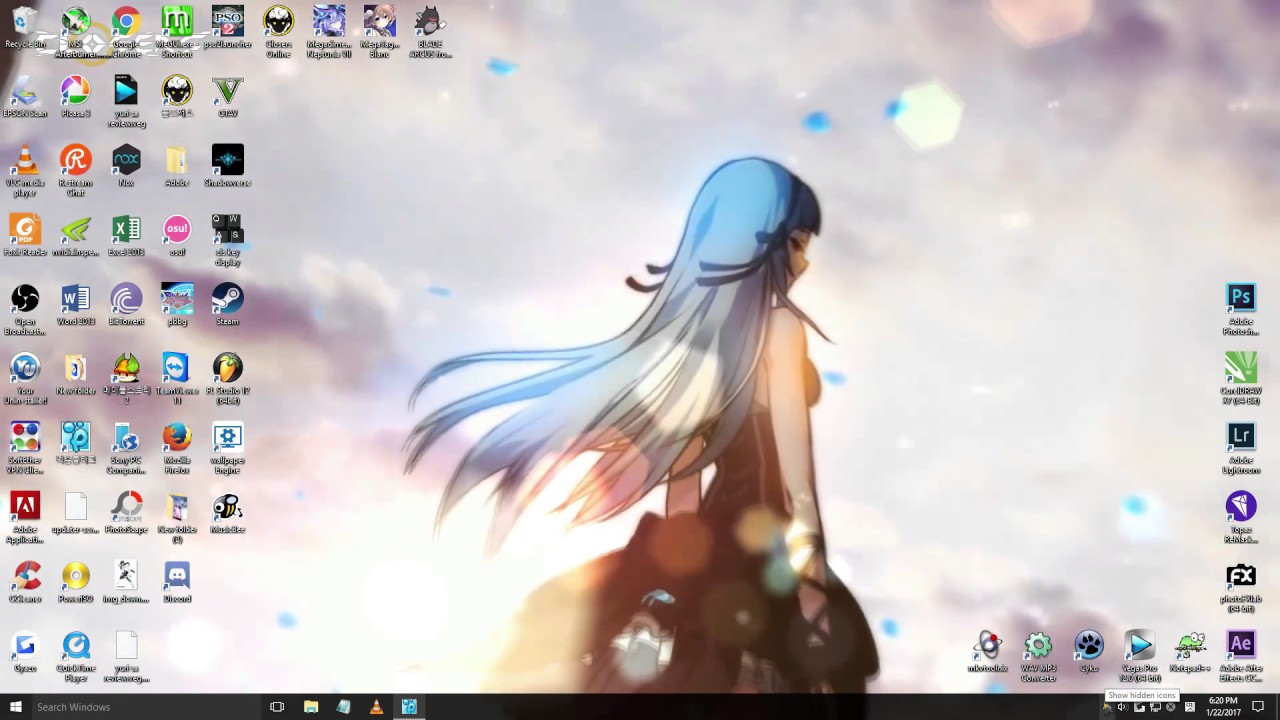
Task: Select the VLC media player desktop icon
Action: (25, 170)
